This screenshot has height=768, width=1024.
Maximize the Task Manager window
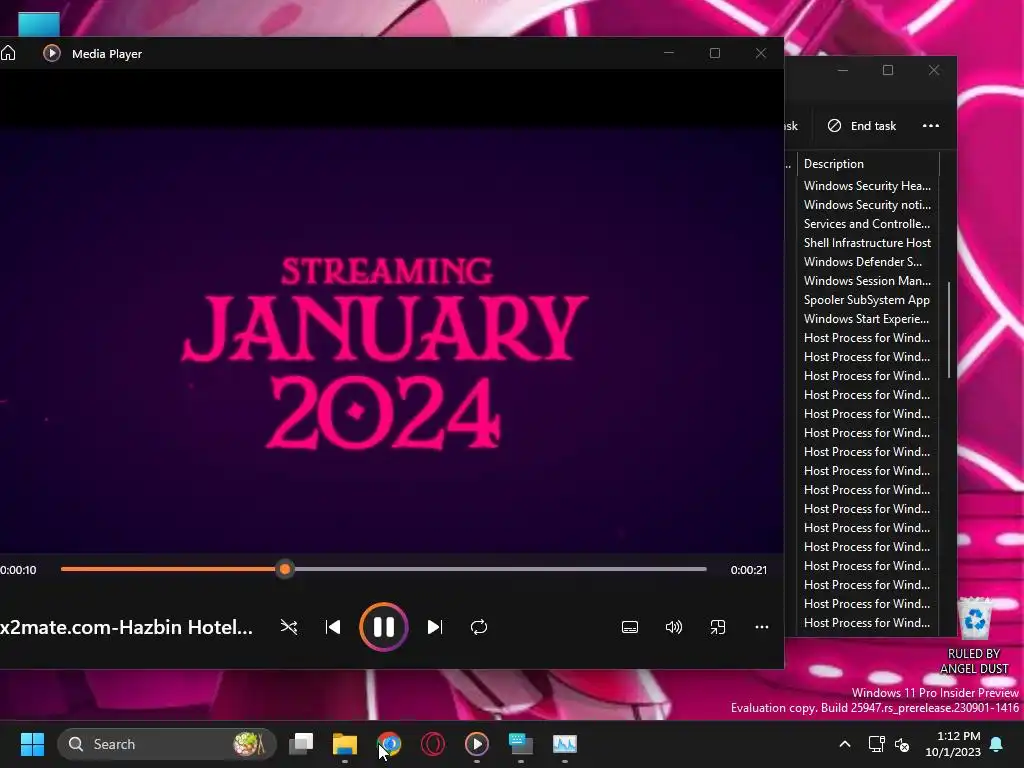pyautogui.click(x=888, y=70)
